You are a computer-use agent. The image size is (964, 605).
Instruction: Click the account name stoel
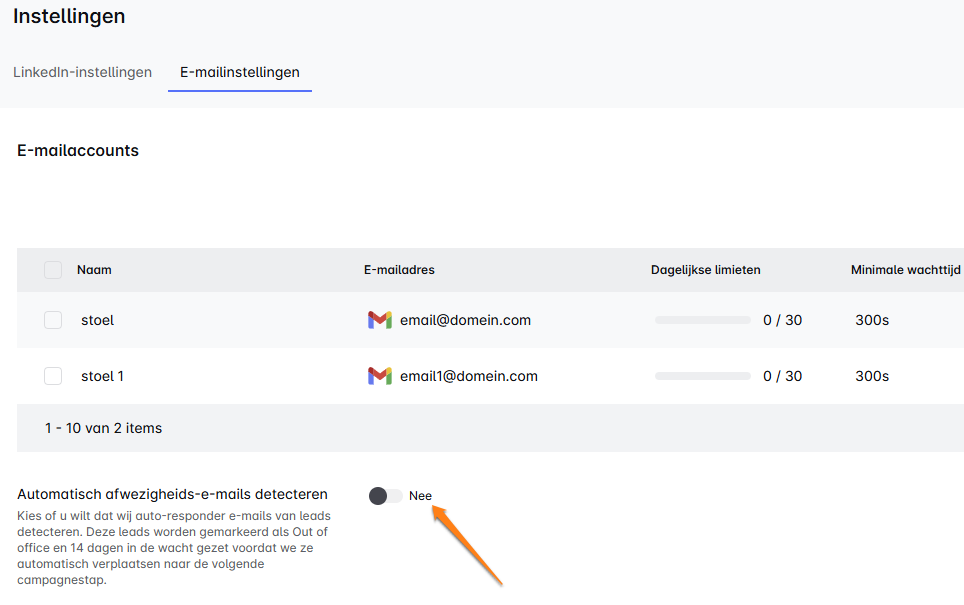tap(97, 320)
